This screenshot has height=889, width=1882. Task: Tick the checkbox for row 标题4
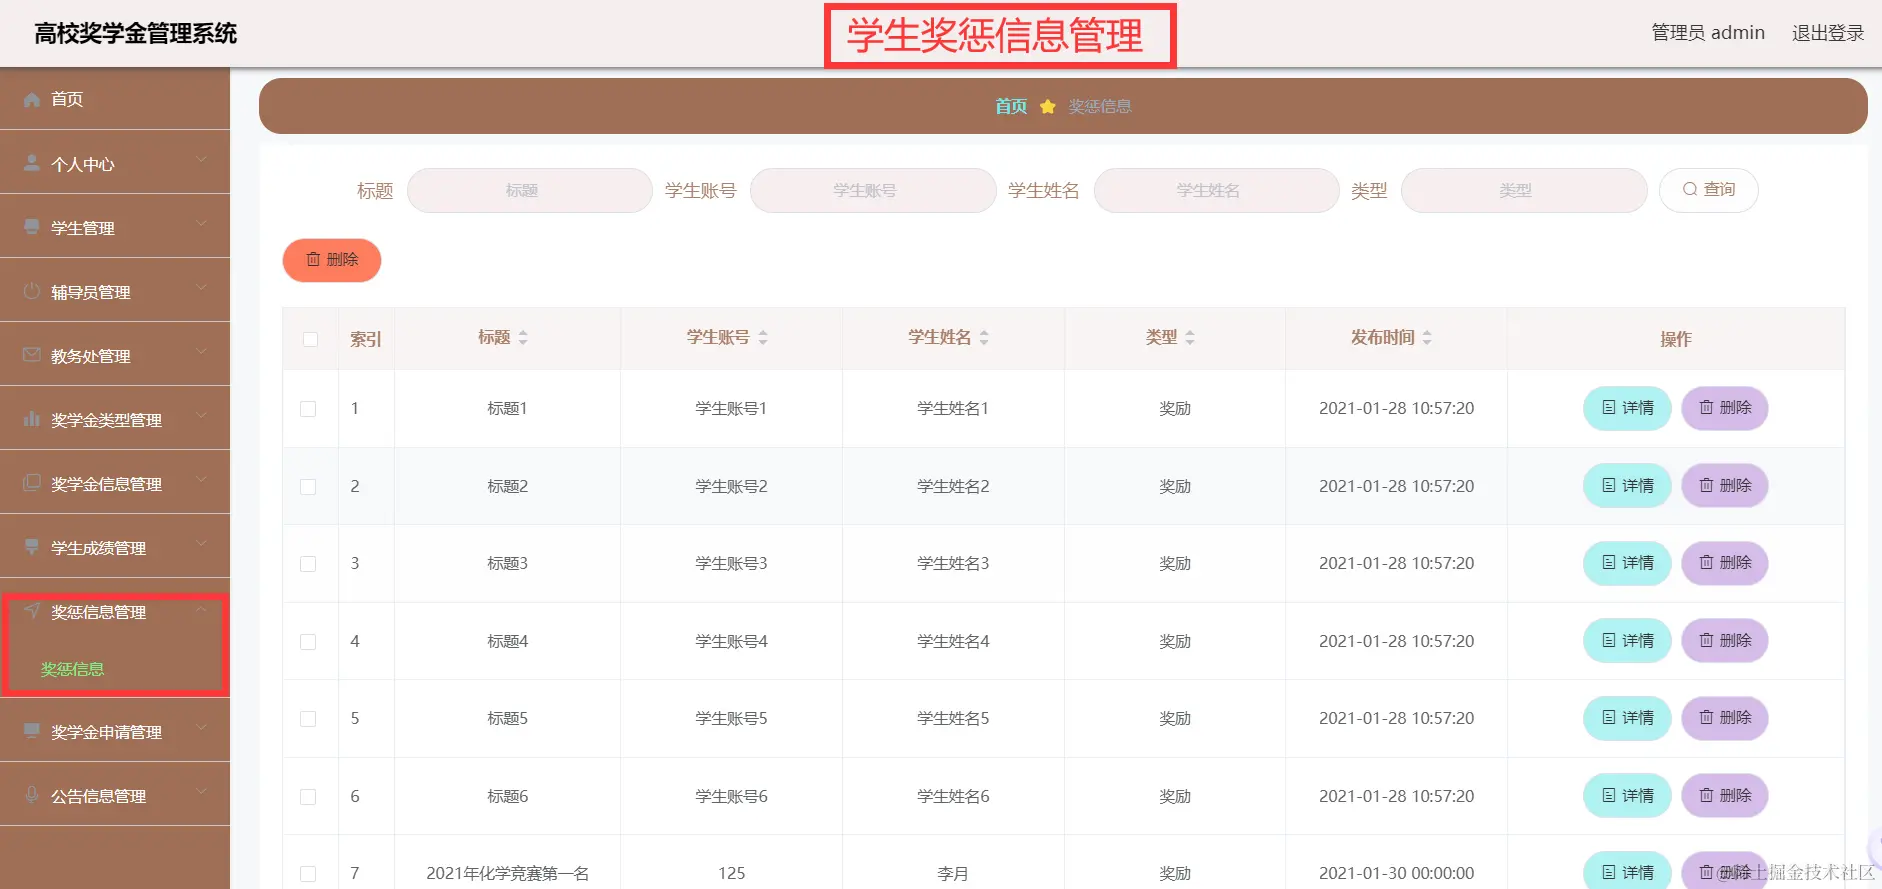308,642
